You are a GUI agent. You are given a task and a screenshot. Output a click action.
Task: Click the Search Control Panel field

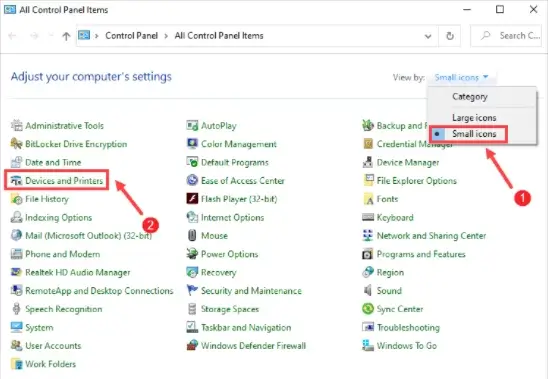coord(506,36)
